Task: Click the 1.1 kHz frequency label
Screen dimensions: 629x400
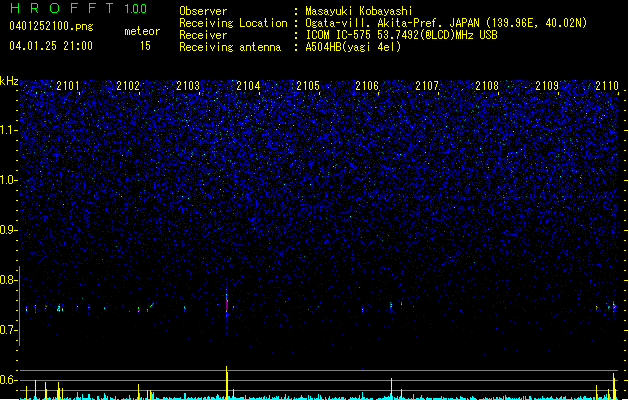Action: click(x=8, y=130)
